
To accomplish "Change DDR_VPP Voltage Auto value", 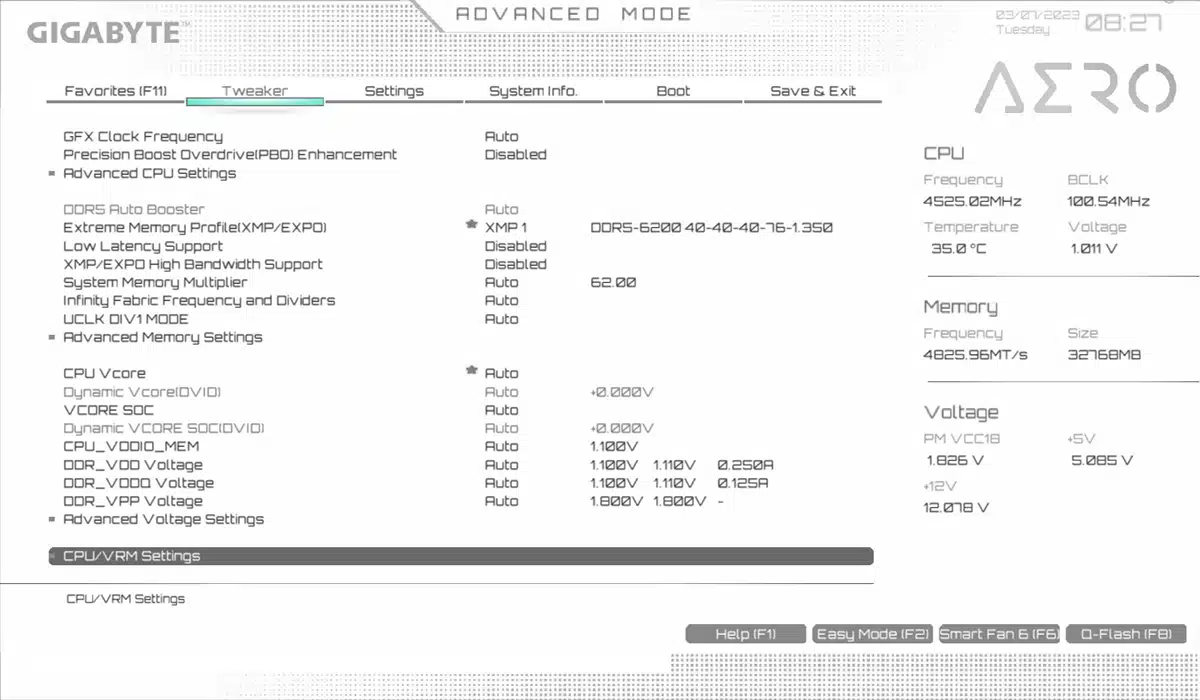I will pyautogui.click(x=502, y=501).
